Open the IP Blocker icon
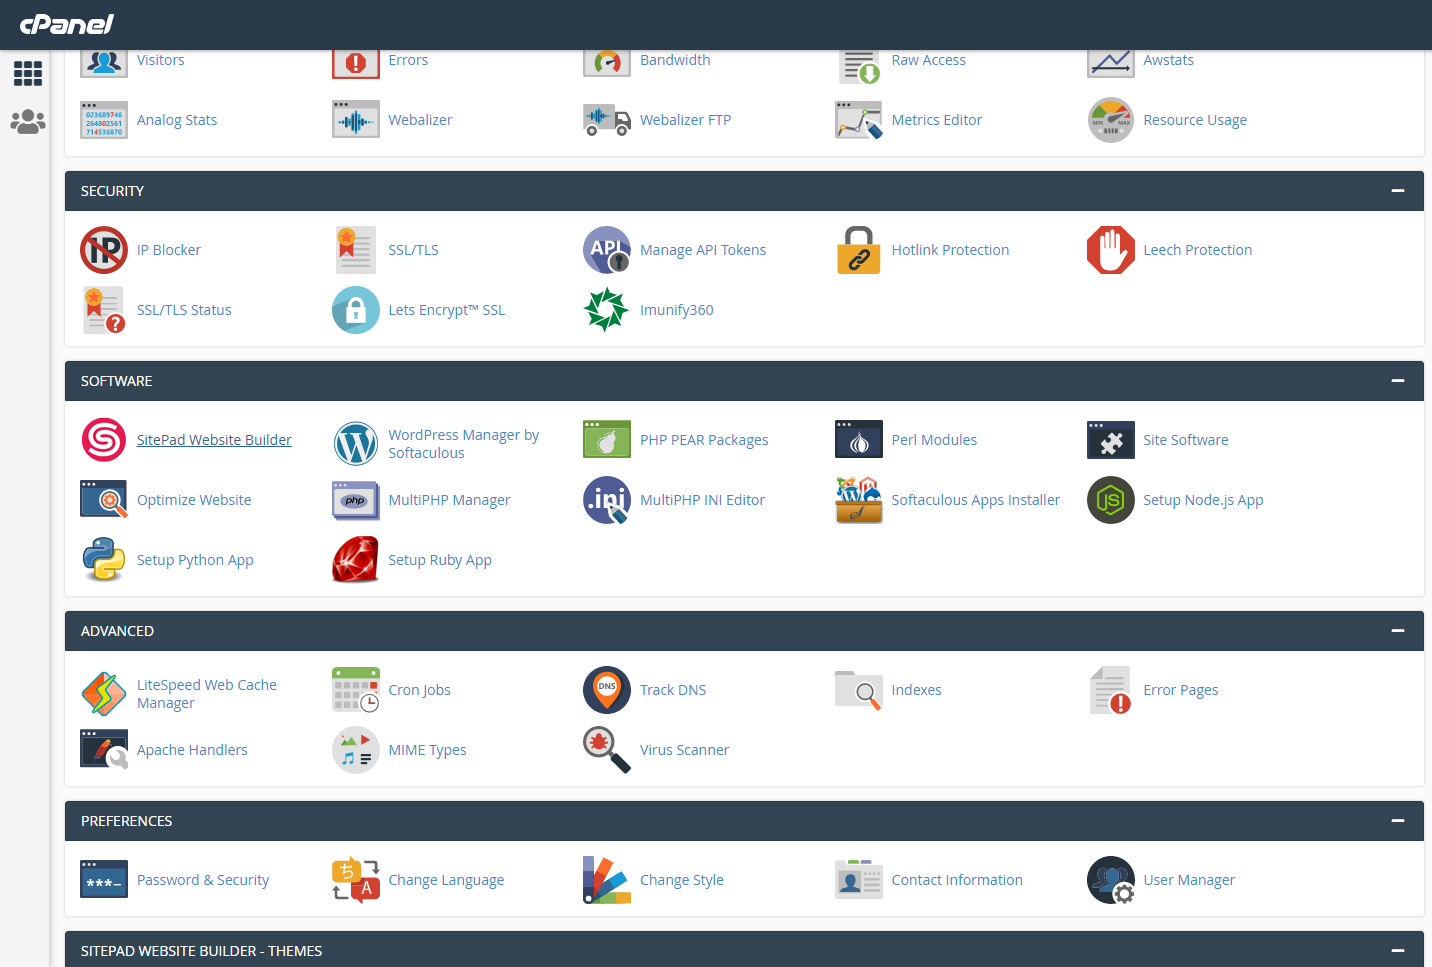1432x967 pixels. point(104,250)
